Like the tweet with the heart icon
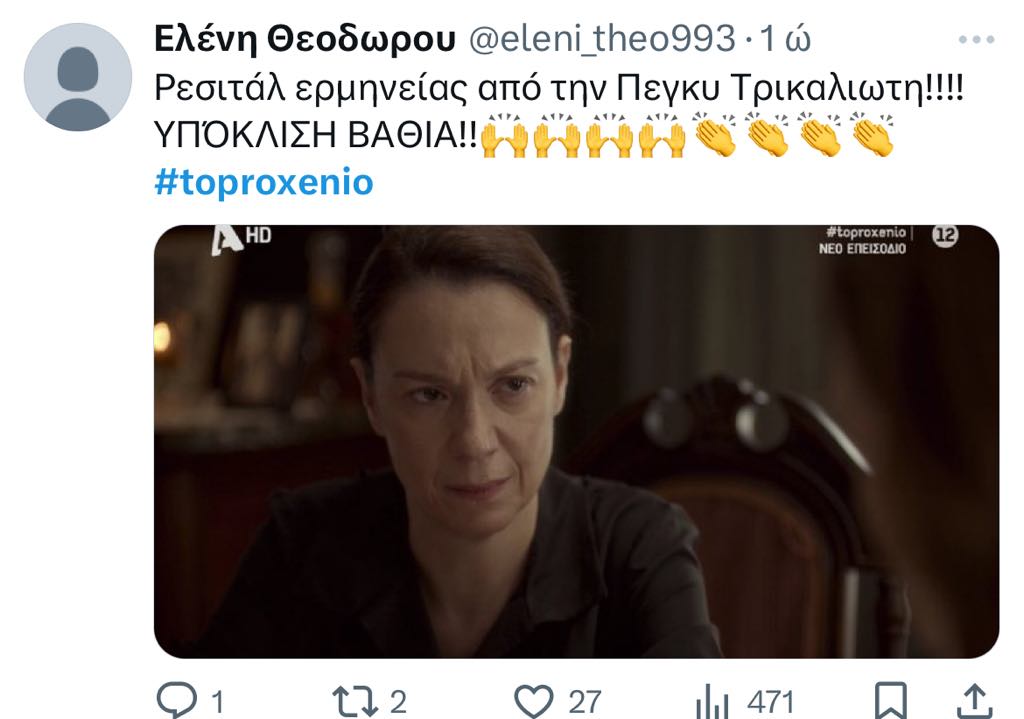This screenshot has width=1024, height=719. (x=534, y=701)
